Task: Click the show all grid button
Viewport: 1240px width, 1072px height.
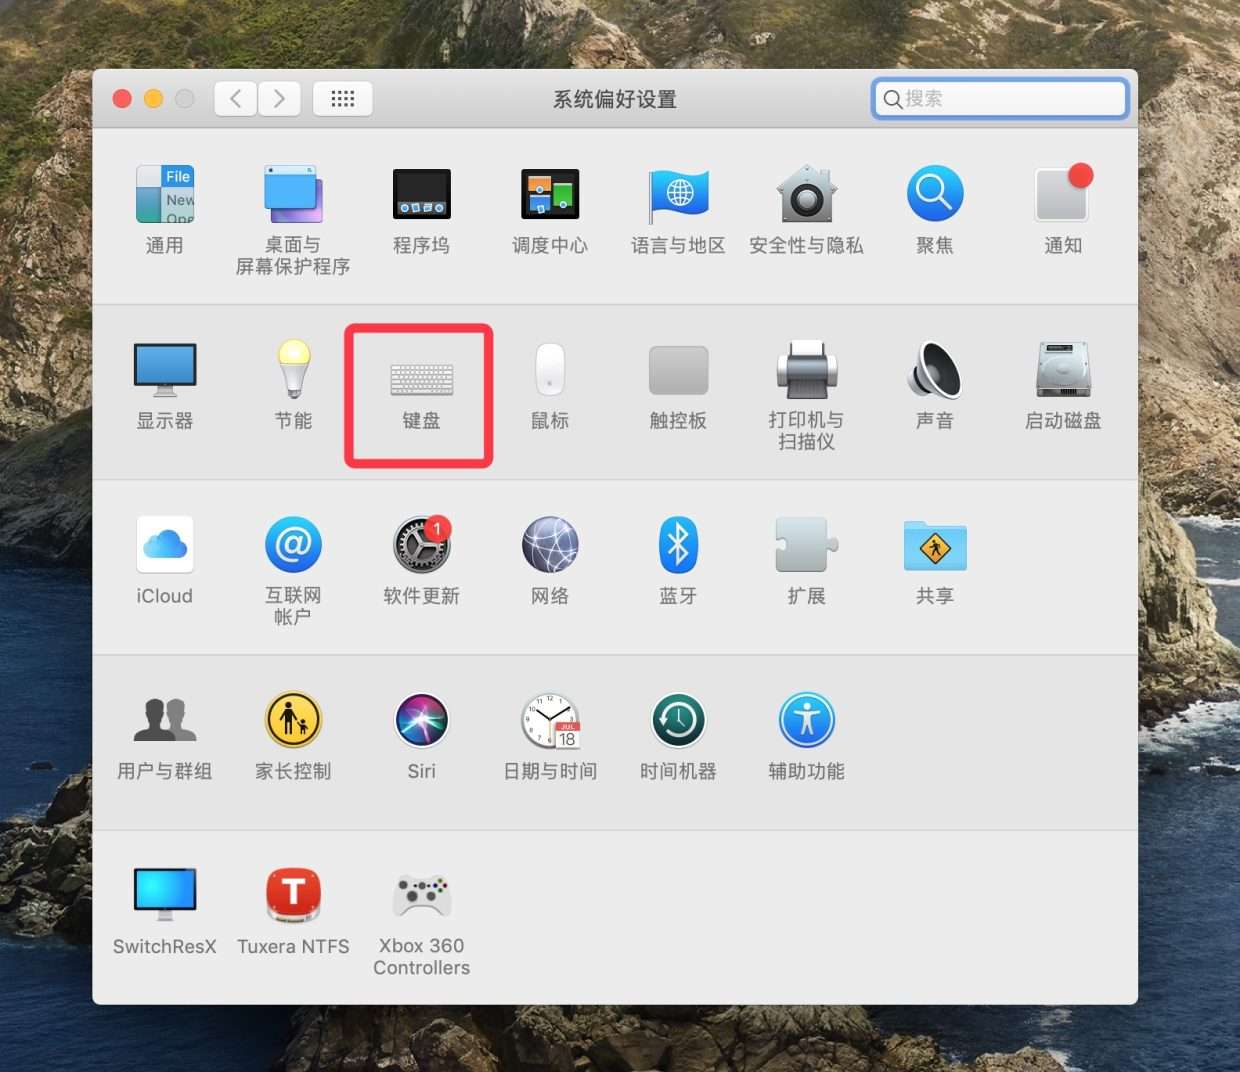Action: point(343,98)
